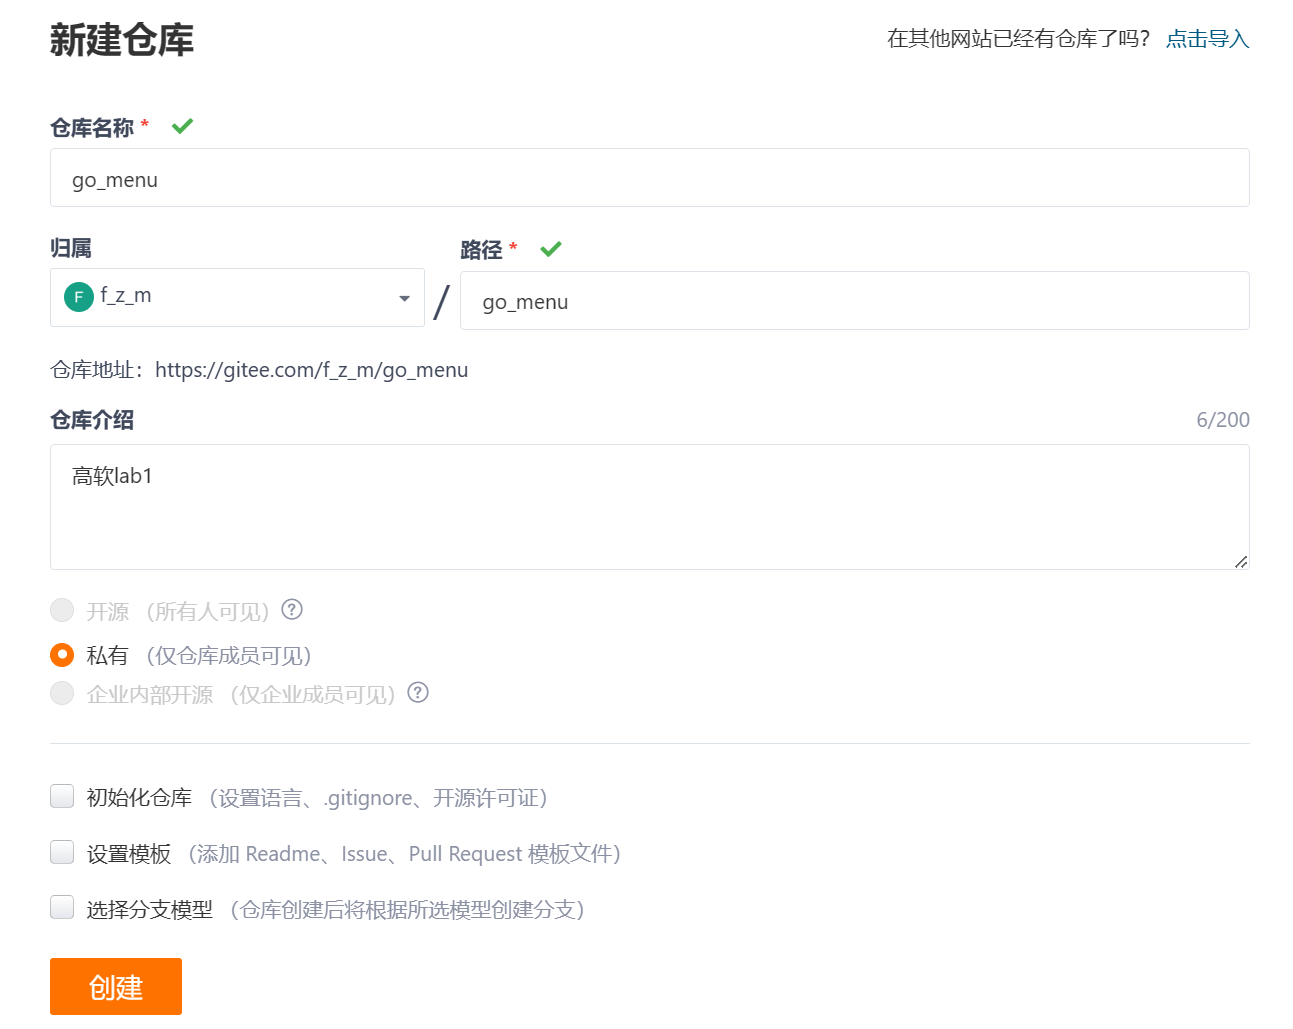Viewport: 1293px width, 1029px height.
Task: Open the 归属 owner dropdown arrow
Action: click(x=404, y=298)
